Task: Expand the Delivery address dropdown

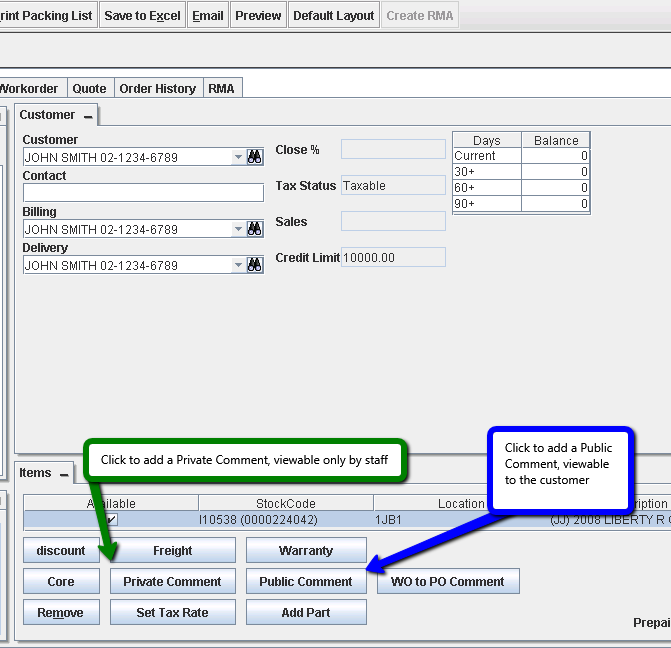Action: click(x=238, y=265)
